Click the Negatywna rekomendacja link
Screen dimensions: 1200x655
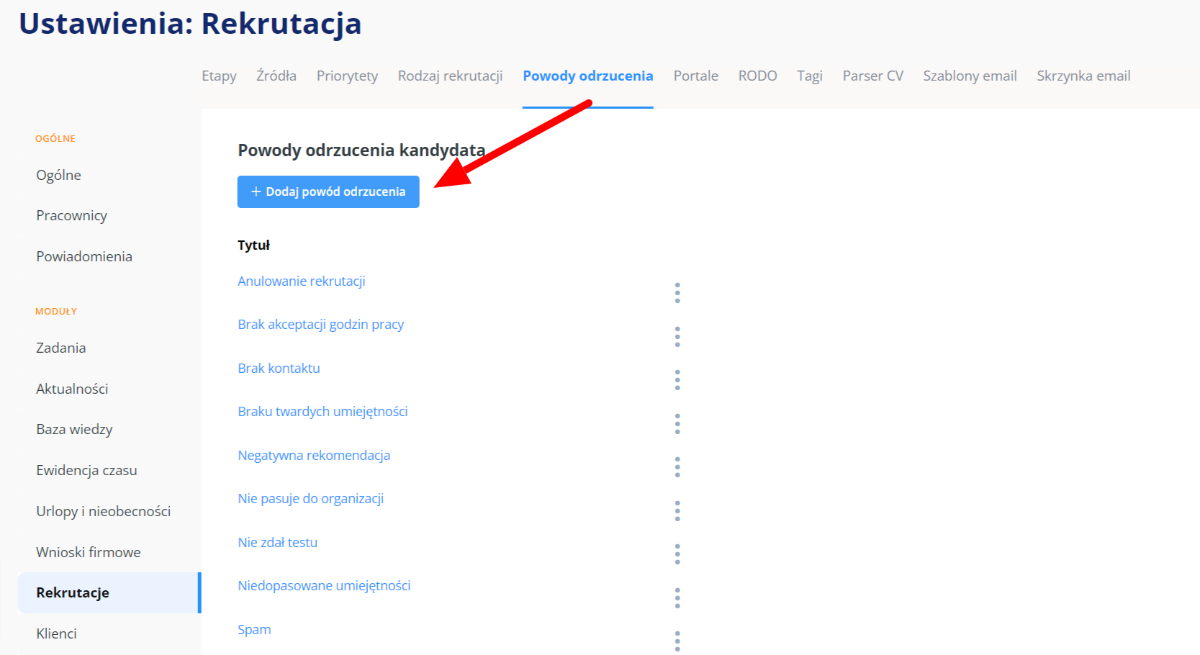(314, 455)
